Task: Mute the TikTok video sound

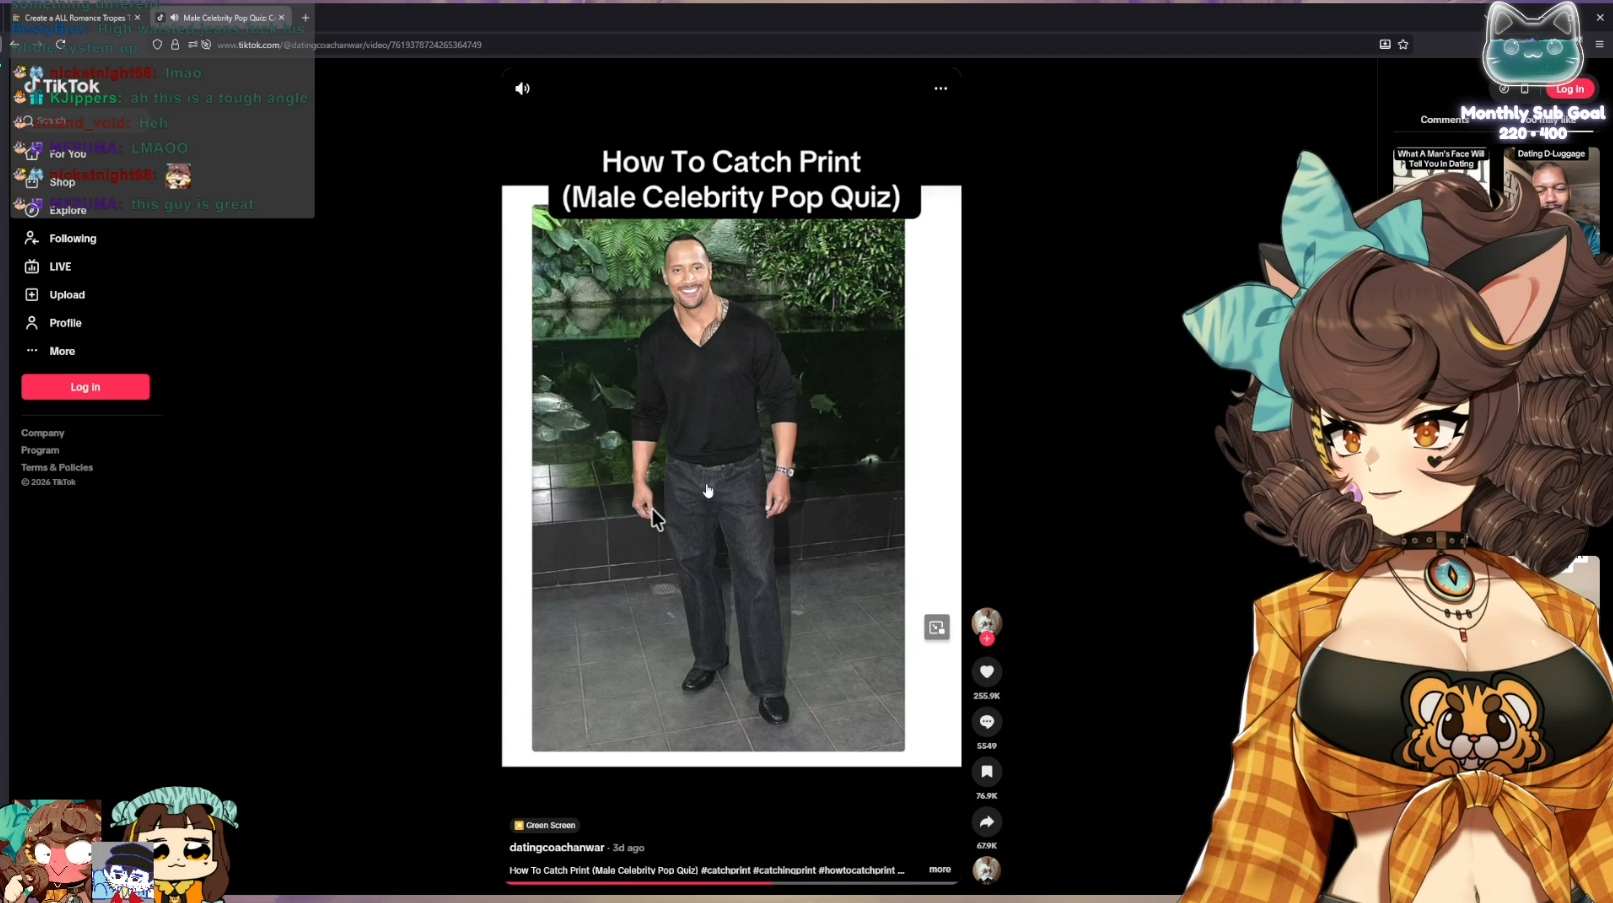Action: tap(522, 88)
